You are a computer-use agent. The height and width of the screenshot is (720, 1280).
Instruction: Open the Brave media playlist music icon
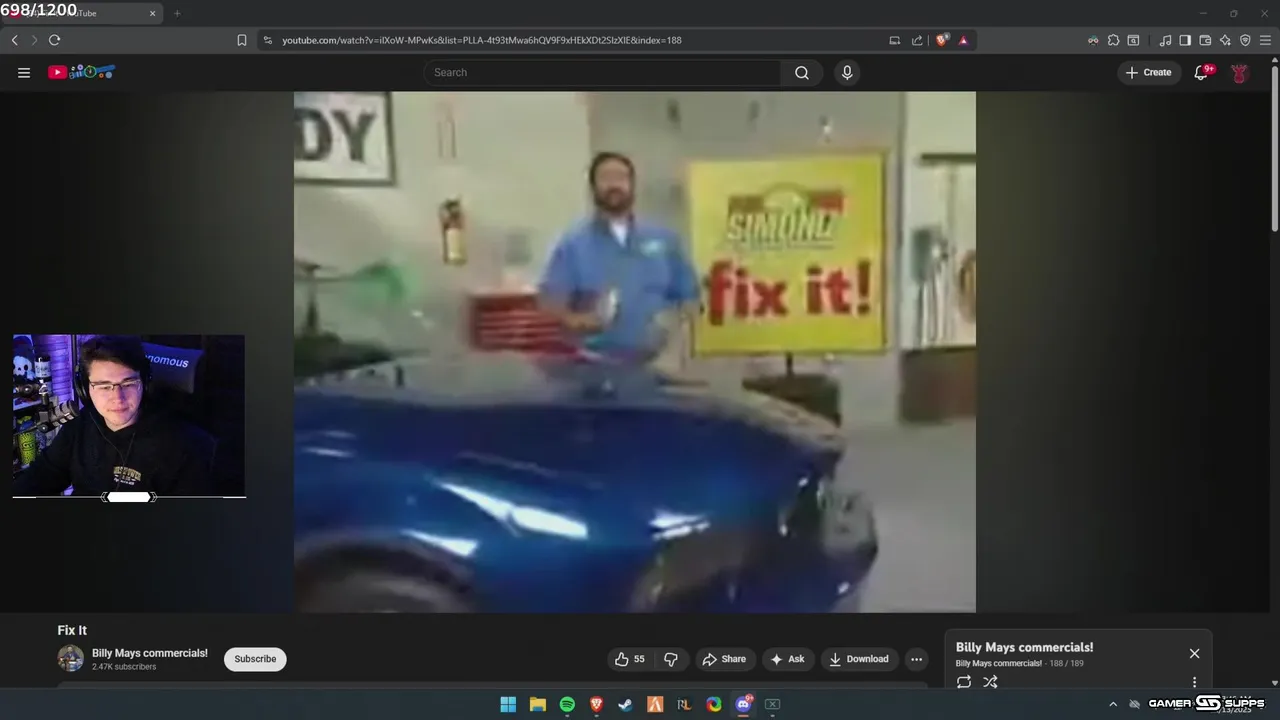1165,40
